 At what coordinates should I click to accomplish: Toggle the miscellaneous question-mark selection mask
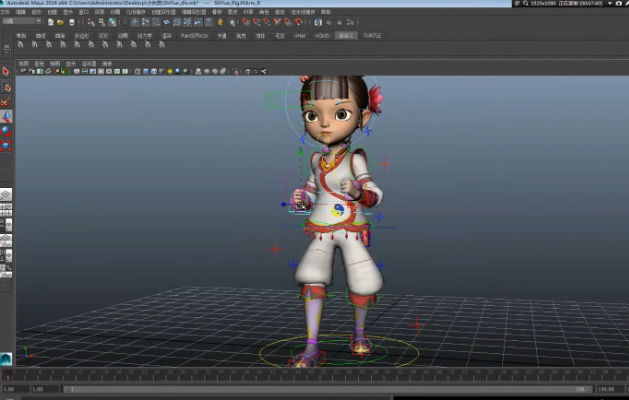208,22
